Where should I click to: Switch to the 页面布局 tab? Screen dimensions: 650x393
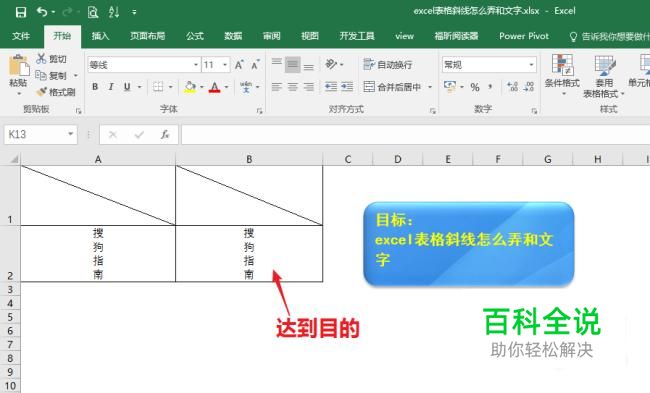coord(148,36)
